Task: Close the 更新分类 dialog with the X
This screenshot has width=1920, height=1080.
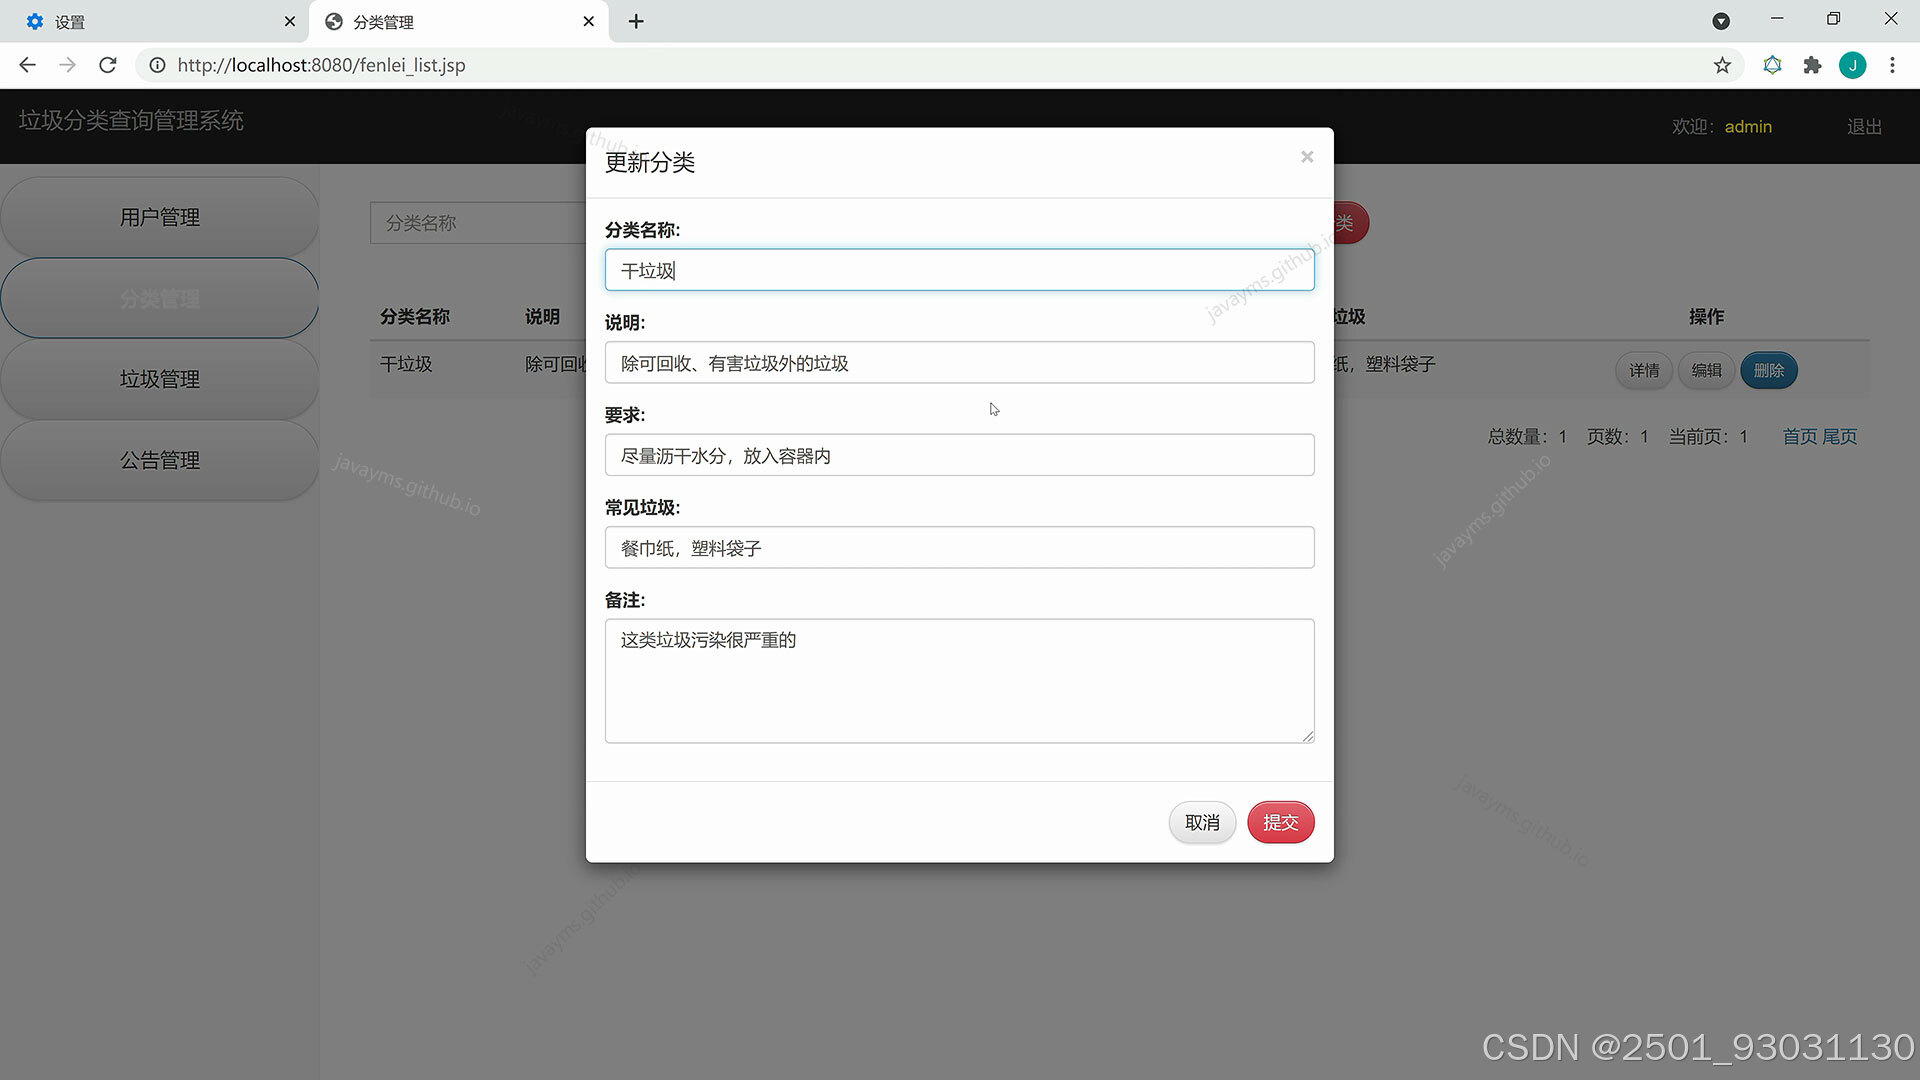Action: tap(1306, 157)
